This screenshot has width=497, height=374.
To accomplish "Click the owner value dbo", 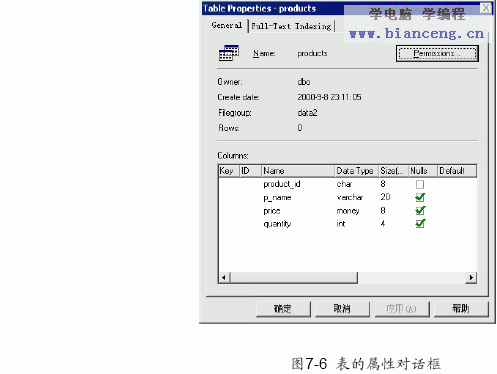I will tap(304, 82).
